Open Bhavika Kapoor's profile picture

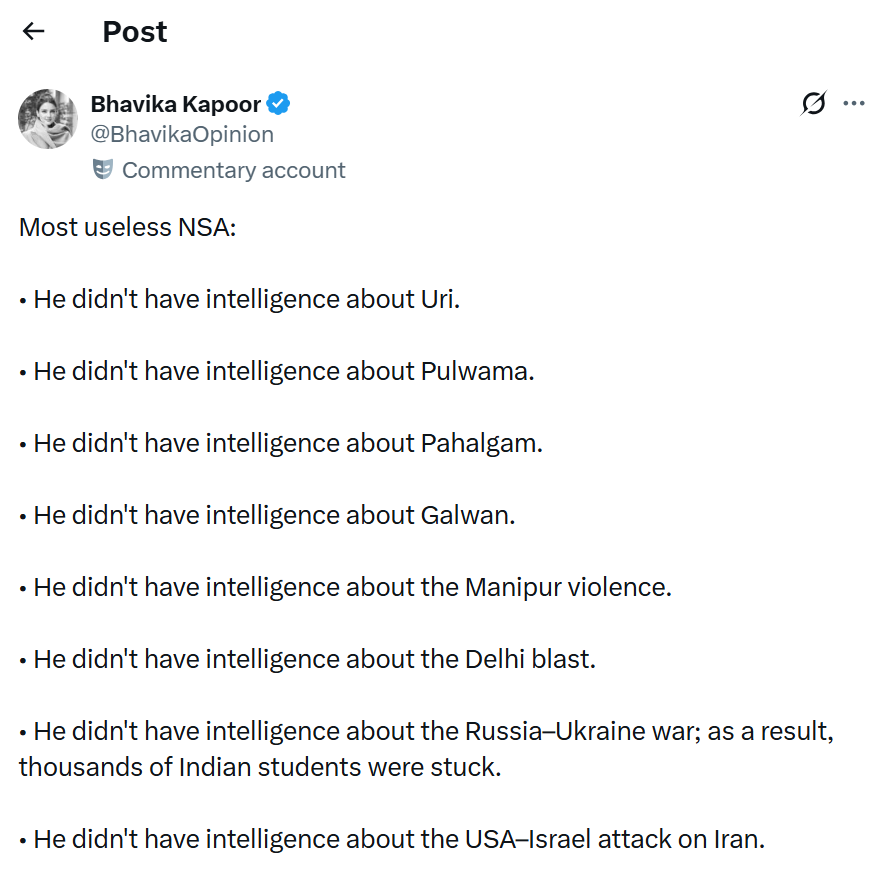coord(48,119)
